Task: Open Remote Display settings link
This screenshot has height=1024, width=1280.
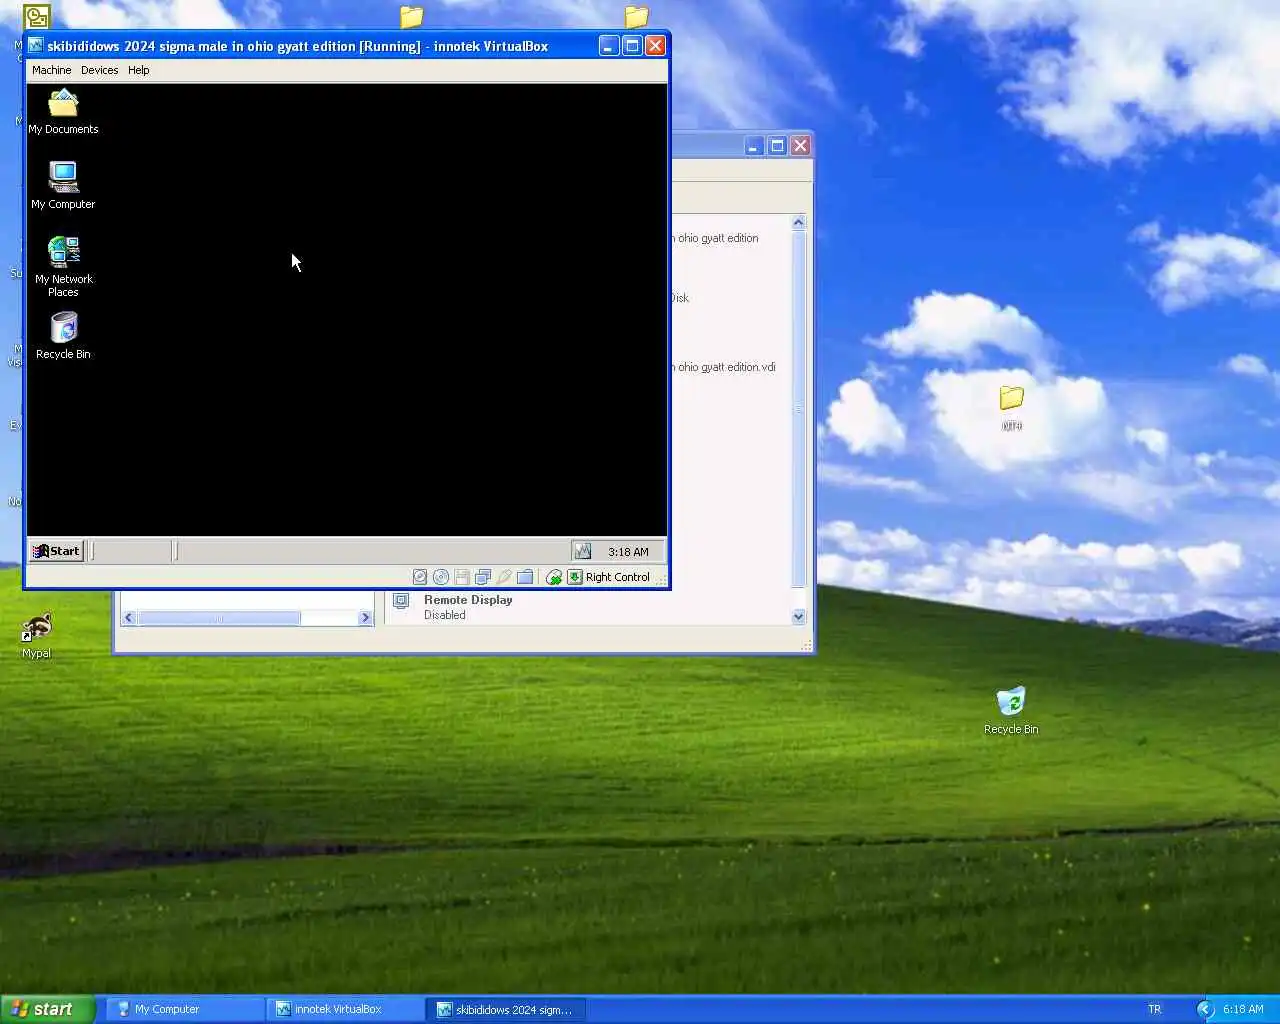Action: 468,600
